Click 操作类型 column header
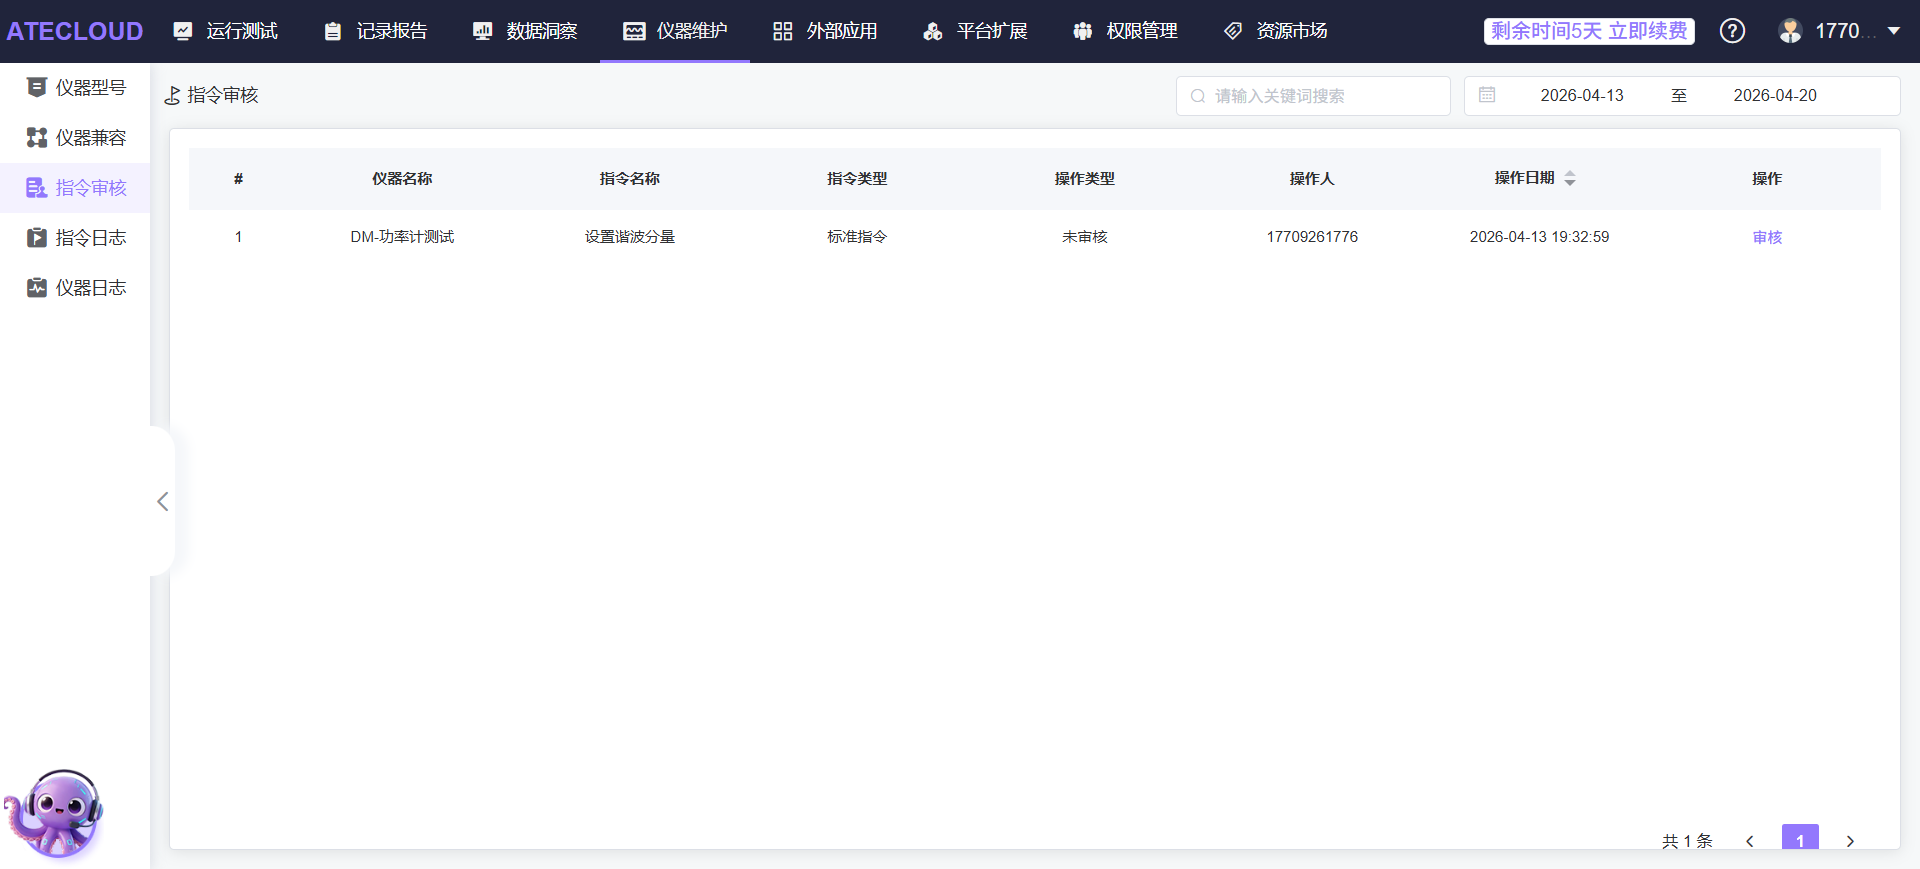The width and height of the screenshot is (1920, 869). point(1085,179)
